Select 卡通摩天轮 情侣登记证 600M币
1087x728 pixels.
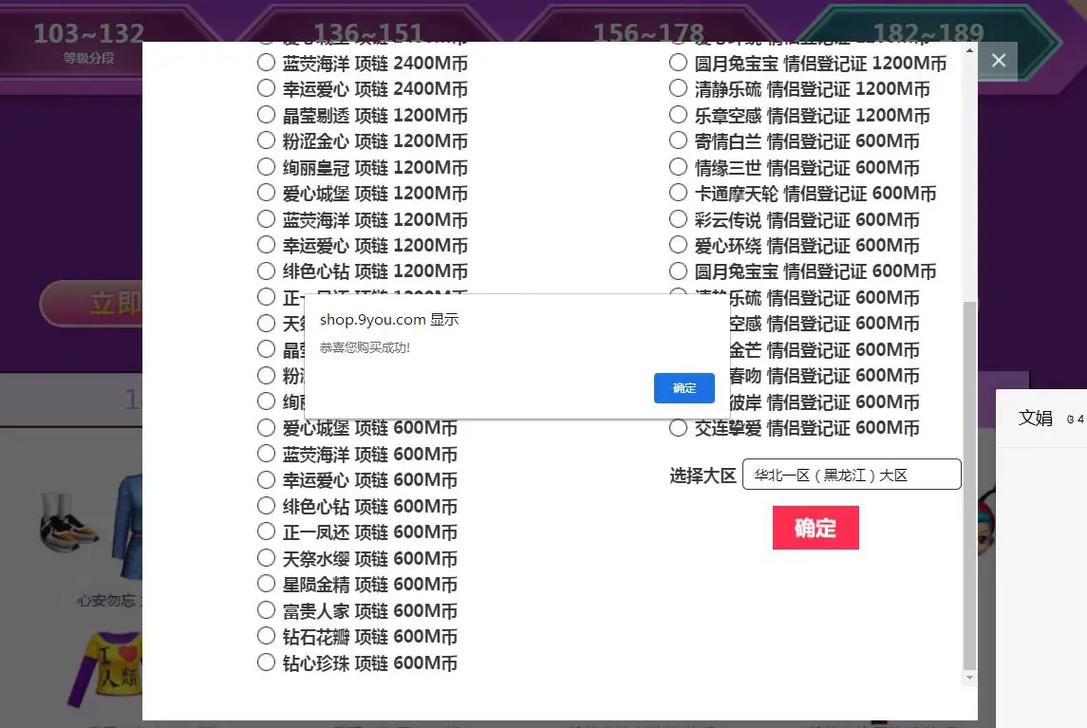(677, 192)
